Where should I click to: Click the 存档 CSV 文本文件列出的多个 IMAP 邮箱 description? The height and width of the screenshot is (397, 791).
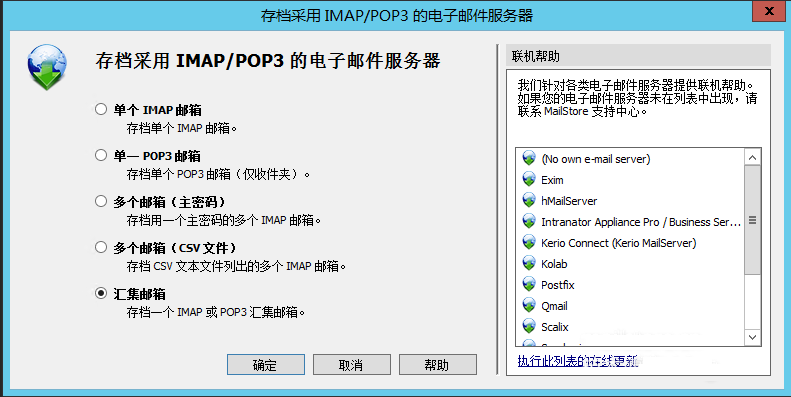(x=236, y=266)
